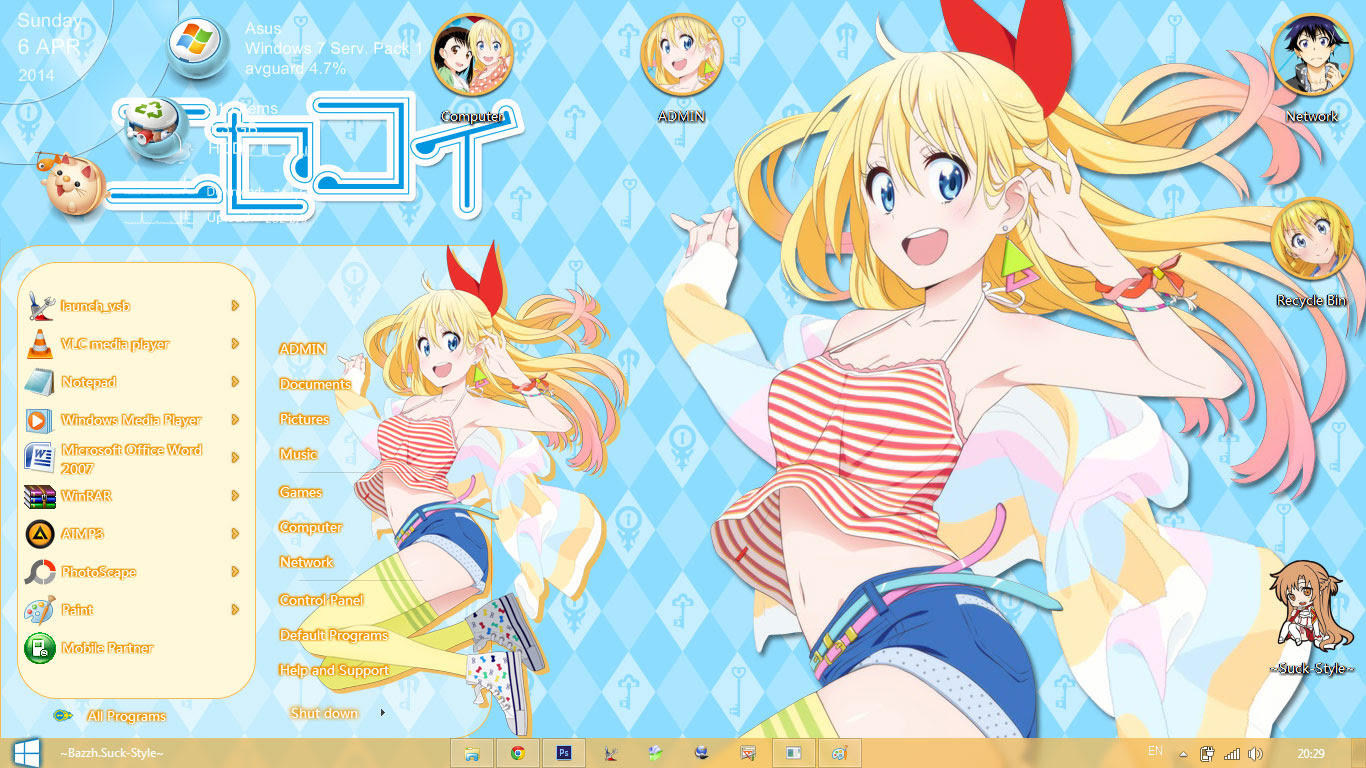The height and width of the screenshot is (768, 1366).
Task: Open Default Programs from Start menu
Action: [333, 636]
